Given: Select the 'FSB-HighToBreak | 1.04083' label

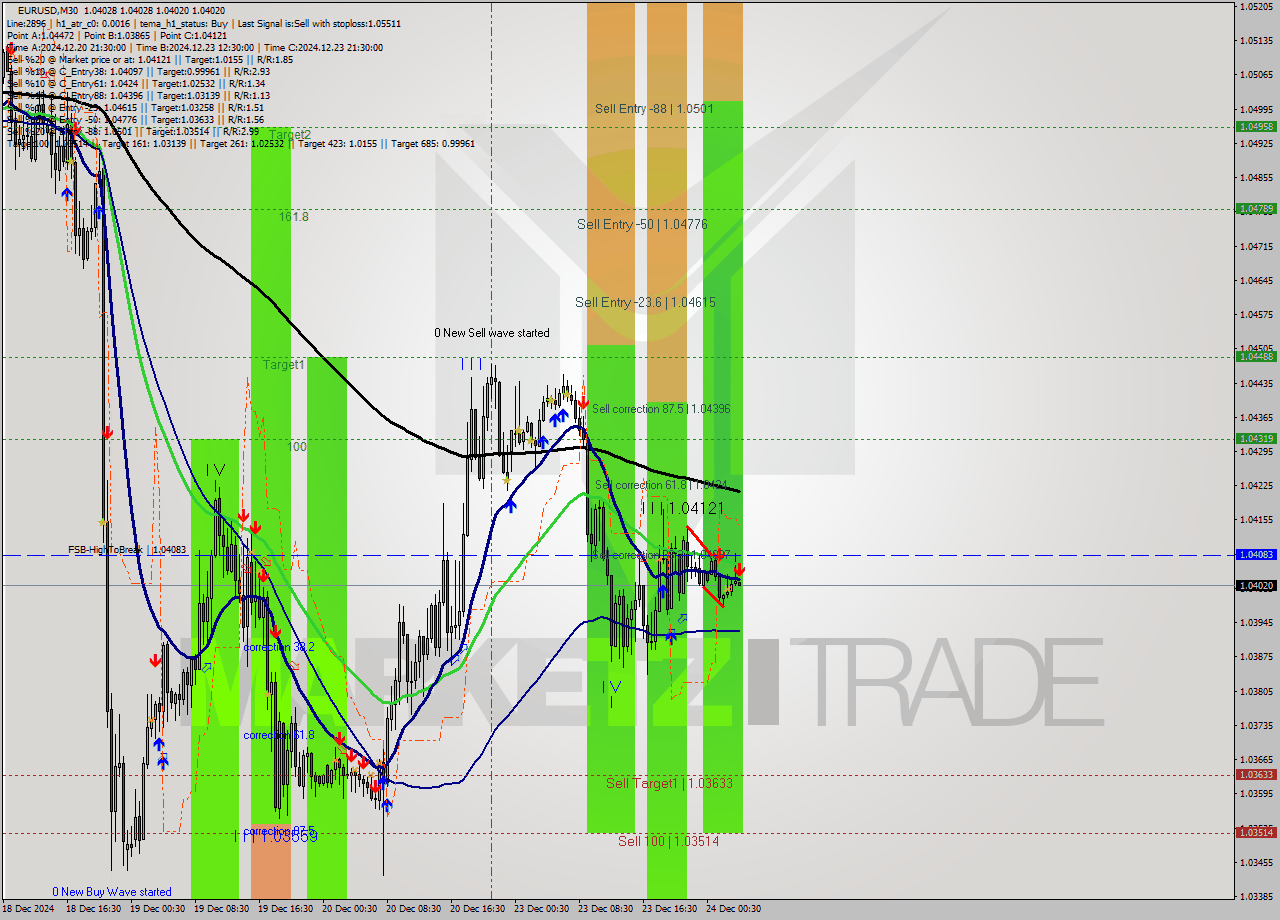Looking at the screenshot, I should (127, 550).
